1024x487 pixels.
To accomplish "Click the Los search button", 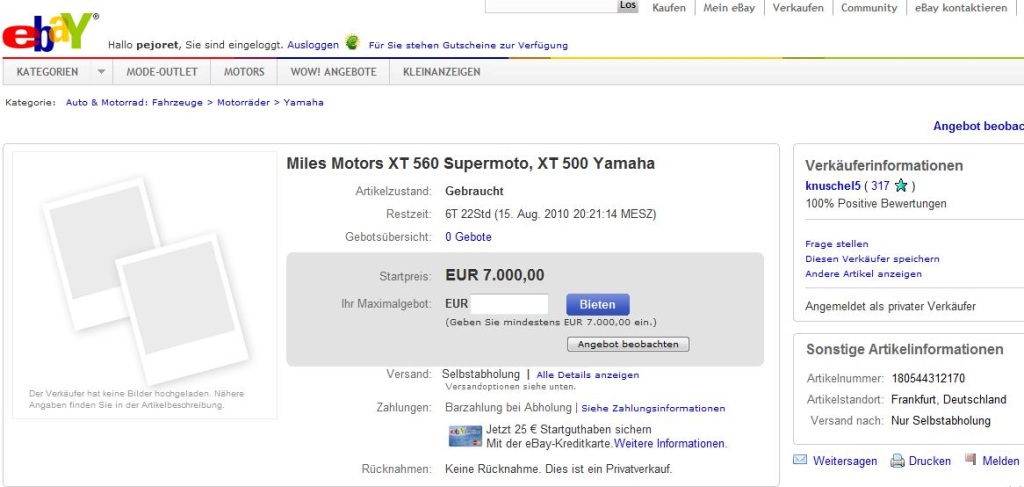I will pyautogui.click(x=628, y=6).
